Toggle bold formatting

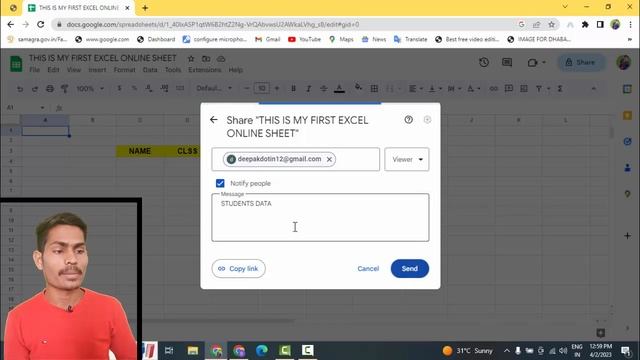(x=293, y=89)
